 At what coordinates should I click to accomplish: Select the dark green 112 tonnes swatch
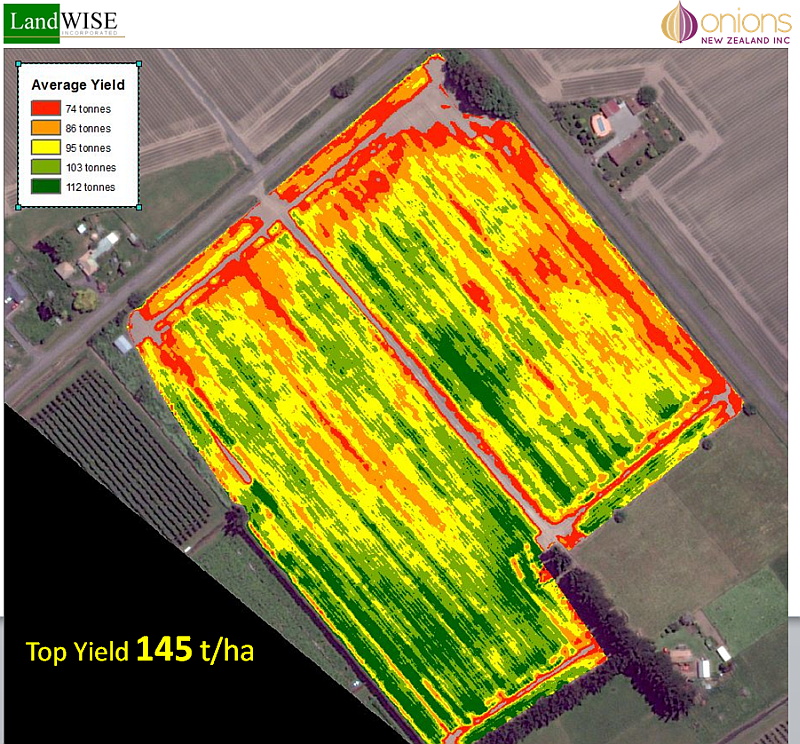(x=46, y=186)
